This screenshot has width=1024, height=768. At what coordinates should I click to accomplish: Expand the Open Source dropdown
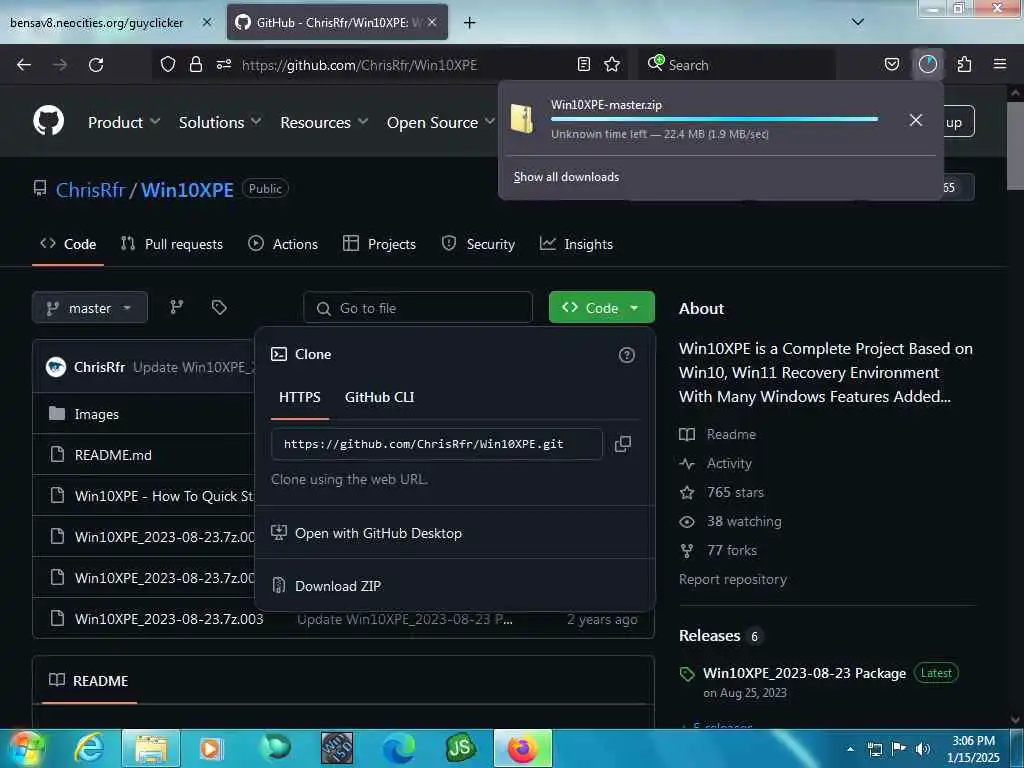(441, 122)
